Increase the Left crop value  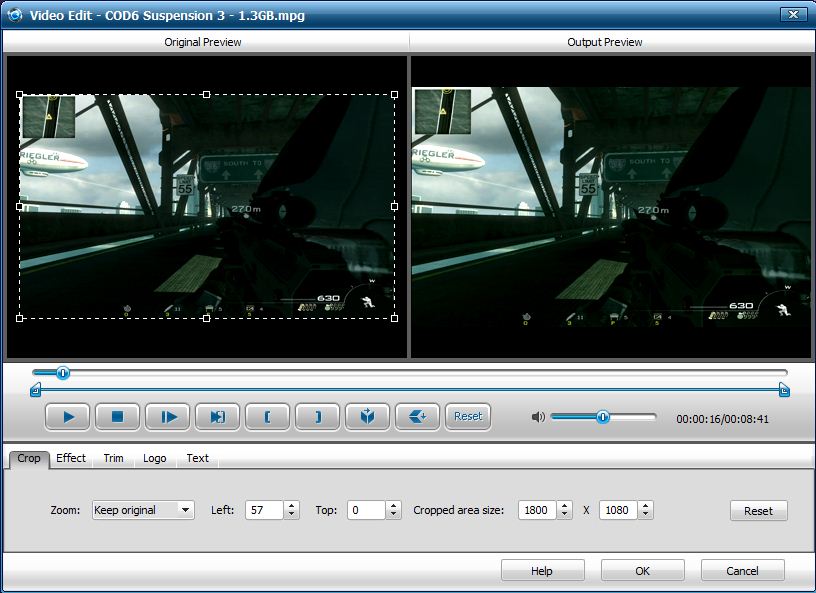point(291,506)
